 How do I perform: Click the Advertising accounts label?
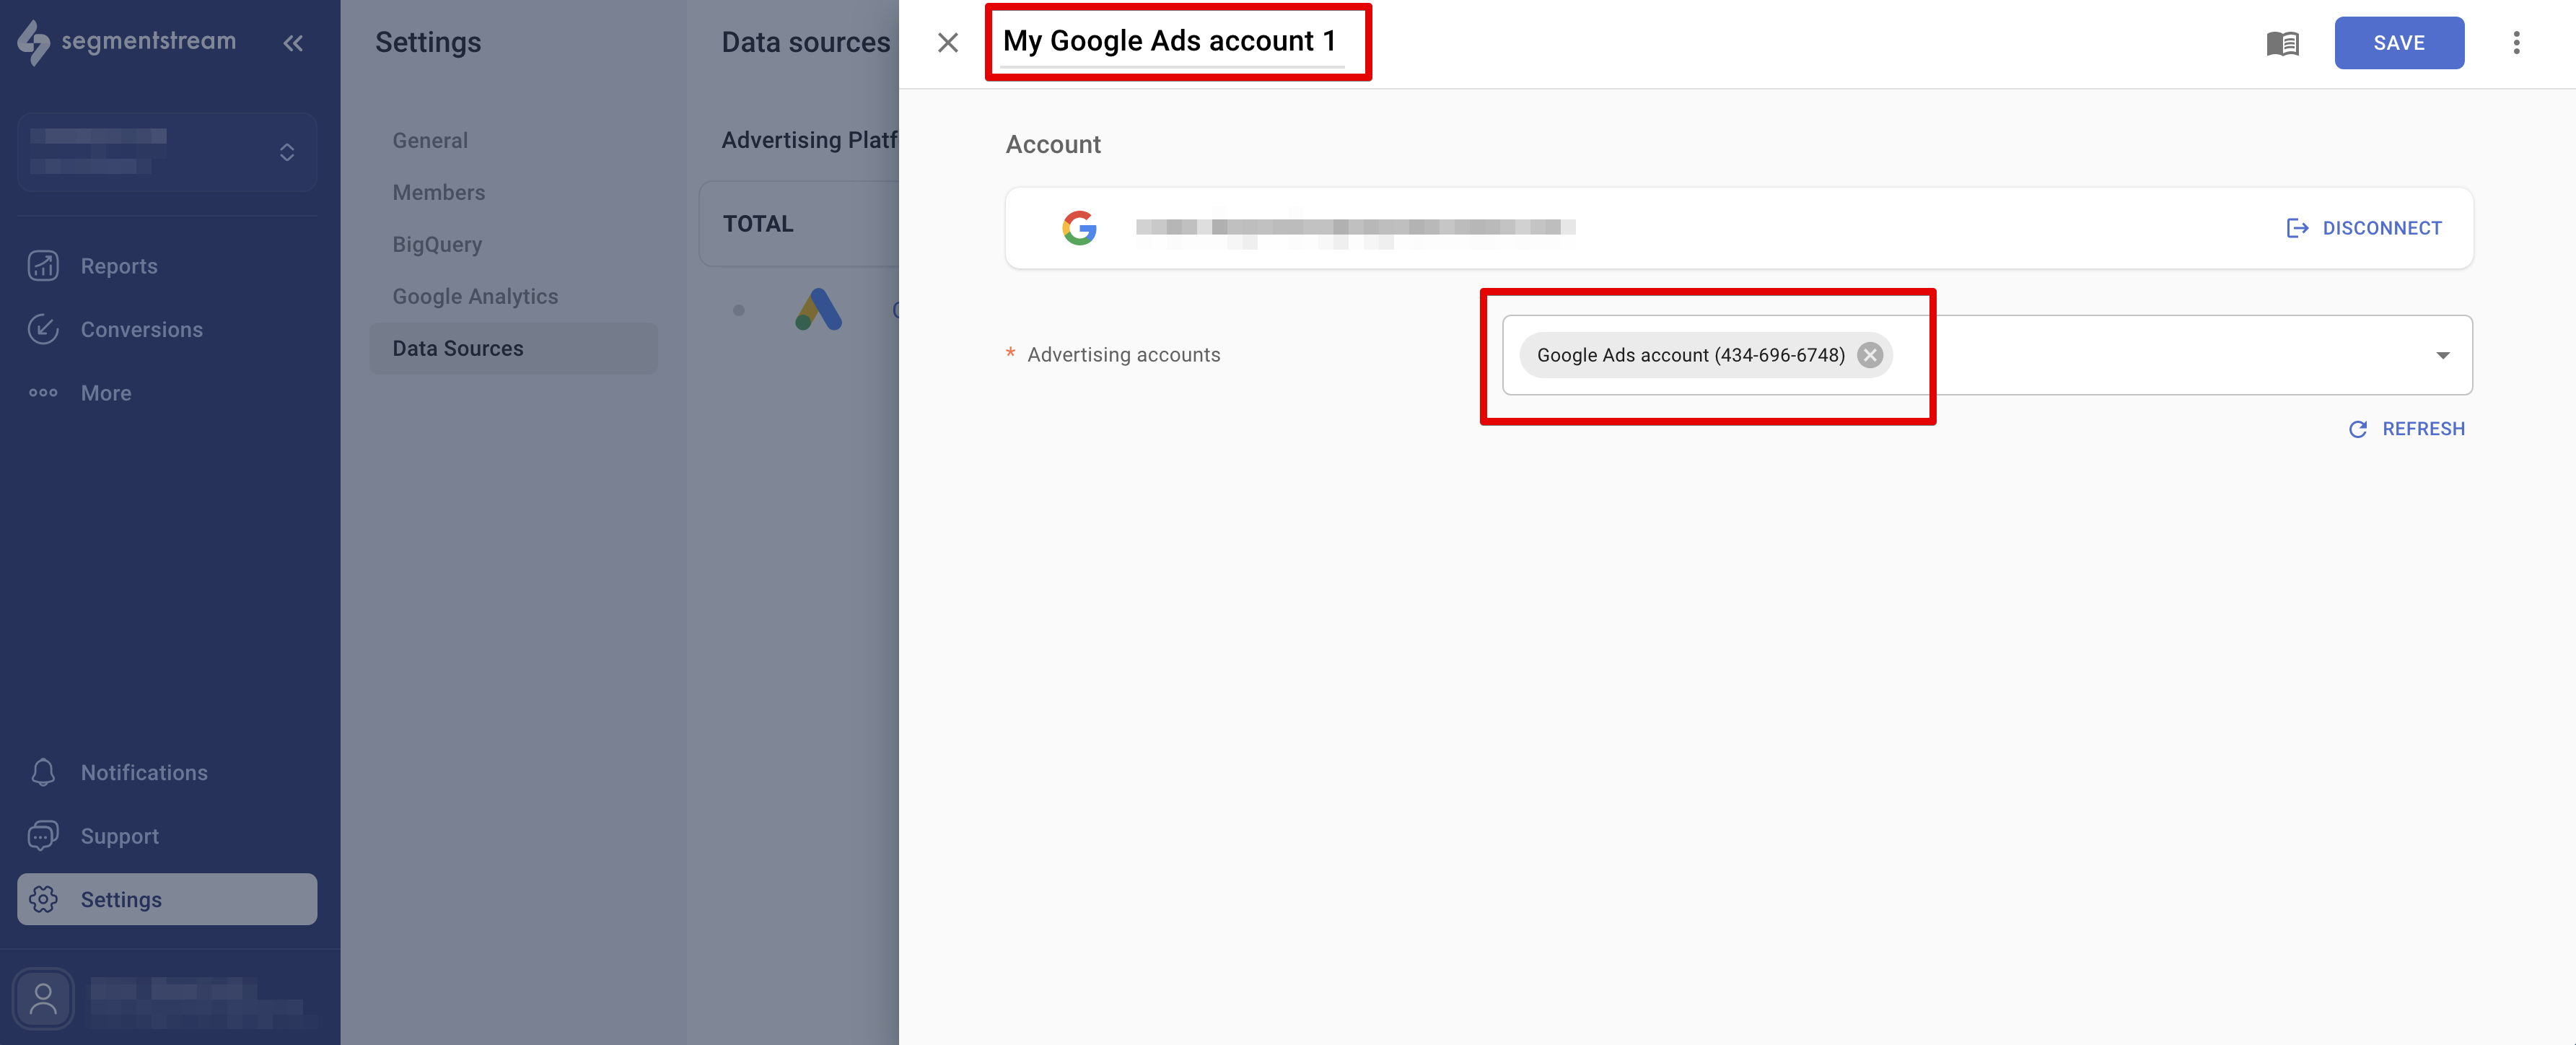point(1123,355)
